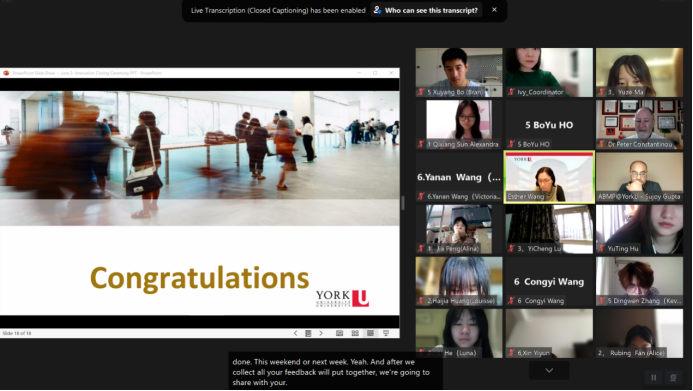693x391 pixels.
Task: Click 'Slide 18 of 18' status bar text
Action: pyautogui.click(x=17, y=333)
